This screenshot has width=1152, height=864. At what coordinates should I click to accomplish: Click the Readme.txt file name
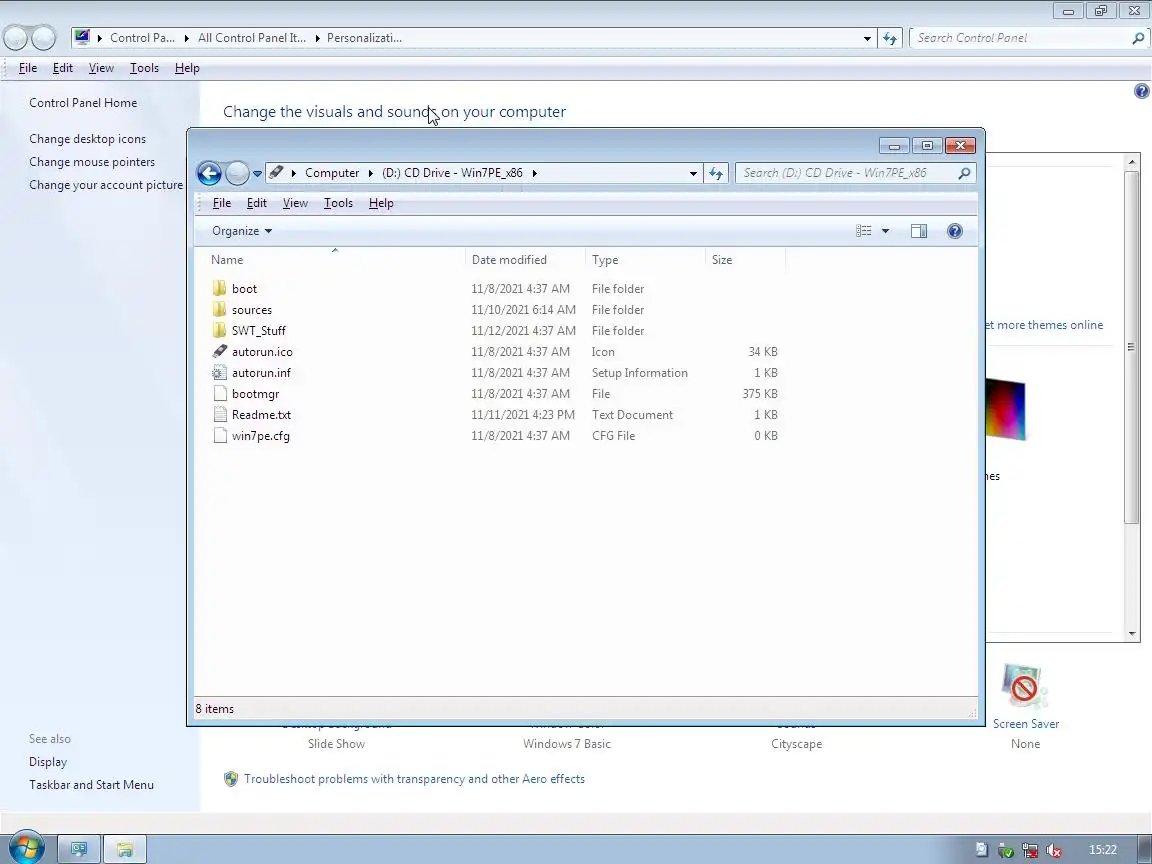click(261, 414)
